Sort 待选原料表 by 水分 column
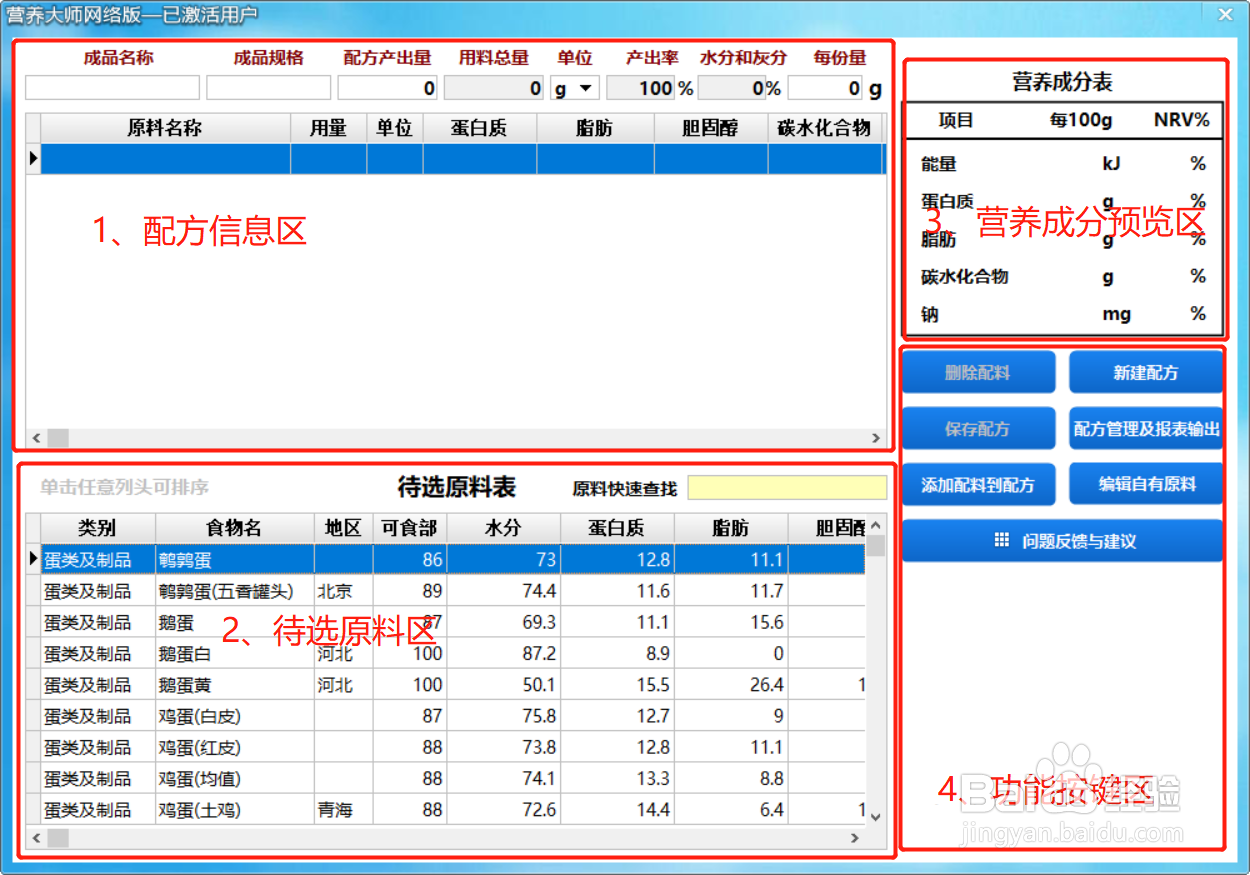The height and width of the screenshot is (875, 1250). [505, 527]
